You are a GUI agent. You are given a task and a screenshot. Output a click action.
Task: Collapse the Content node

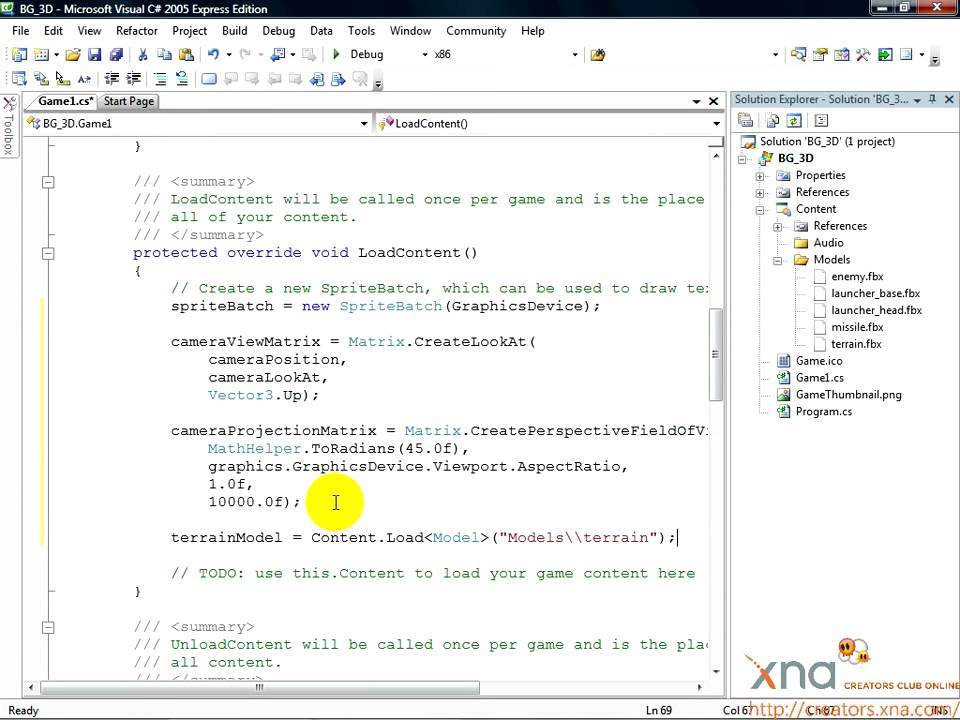click(x=760, y=210)
